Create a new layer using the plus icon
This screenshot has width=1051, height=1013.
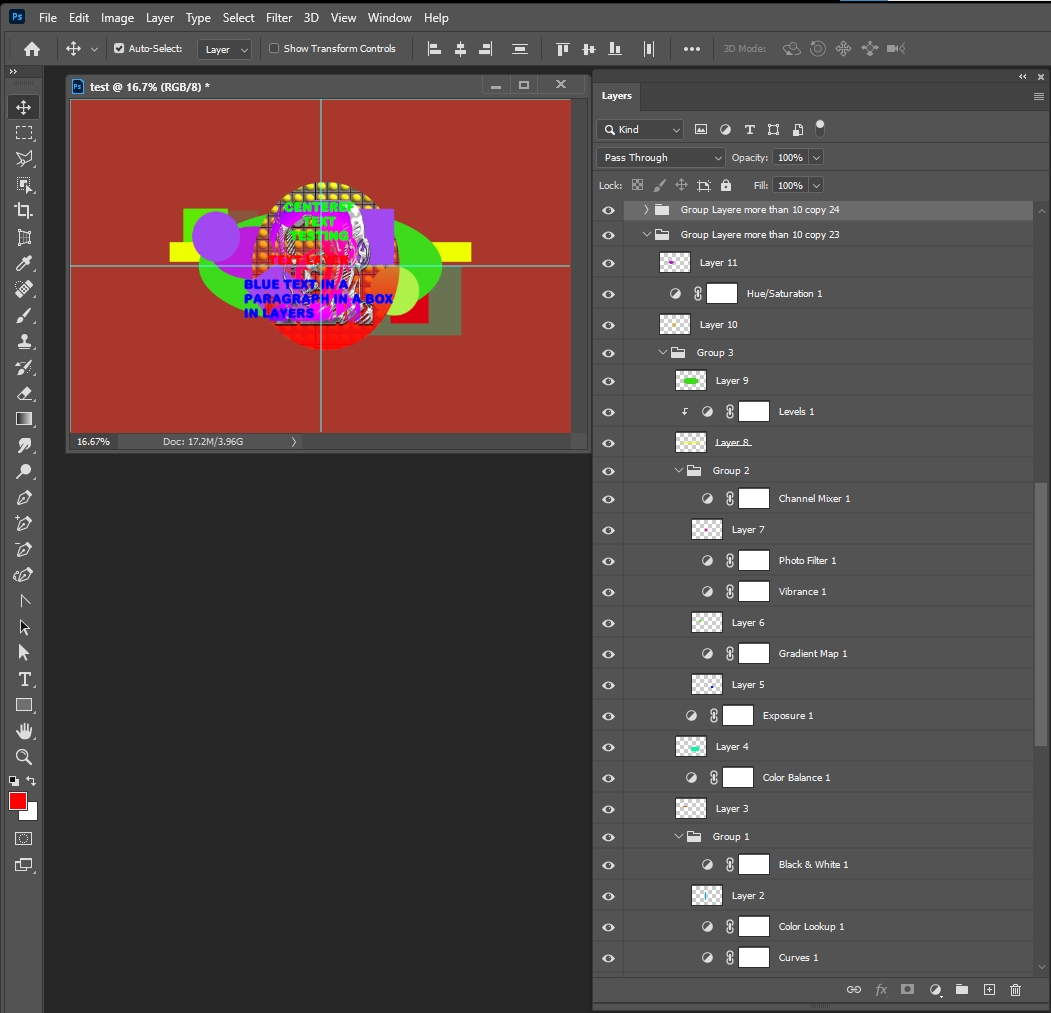click(989, 990)
